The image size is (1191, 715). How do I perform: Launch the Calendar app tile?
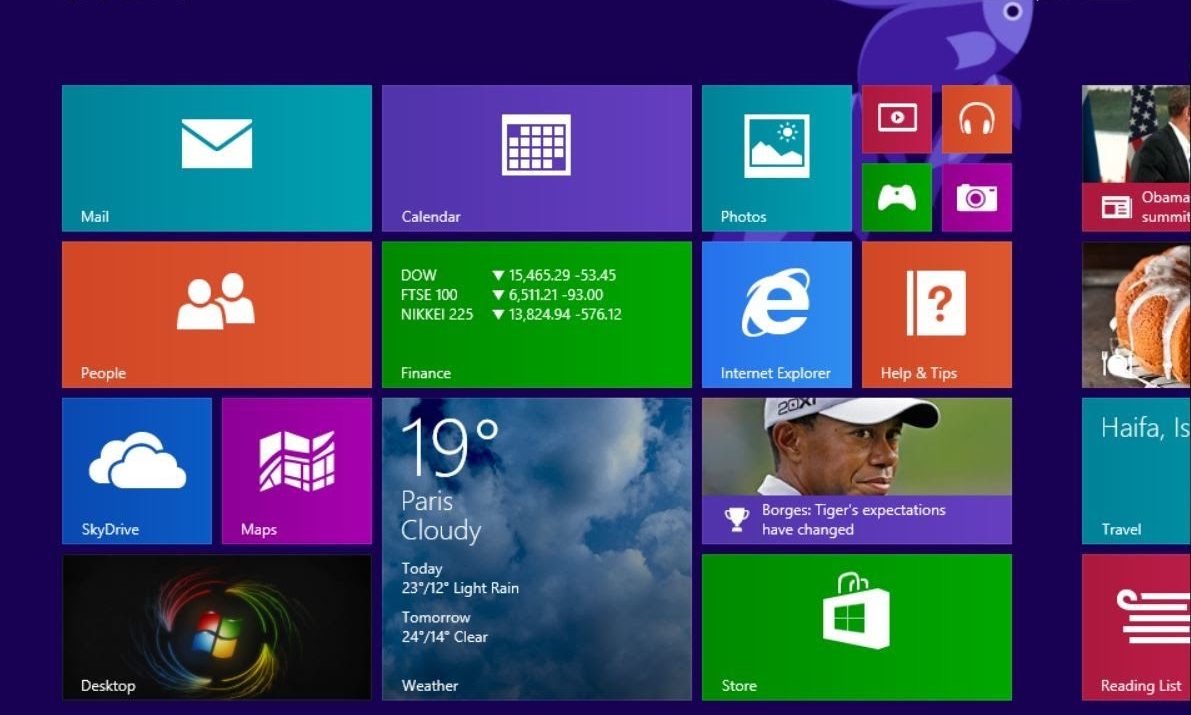(x=536, y=158)
